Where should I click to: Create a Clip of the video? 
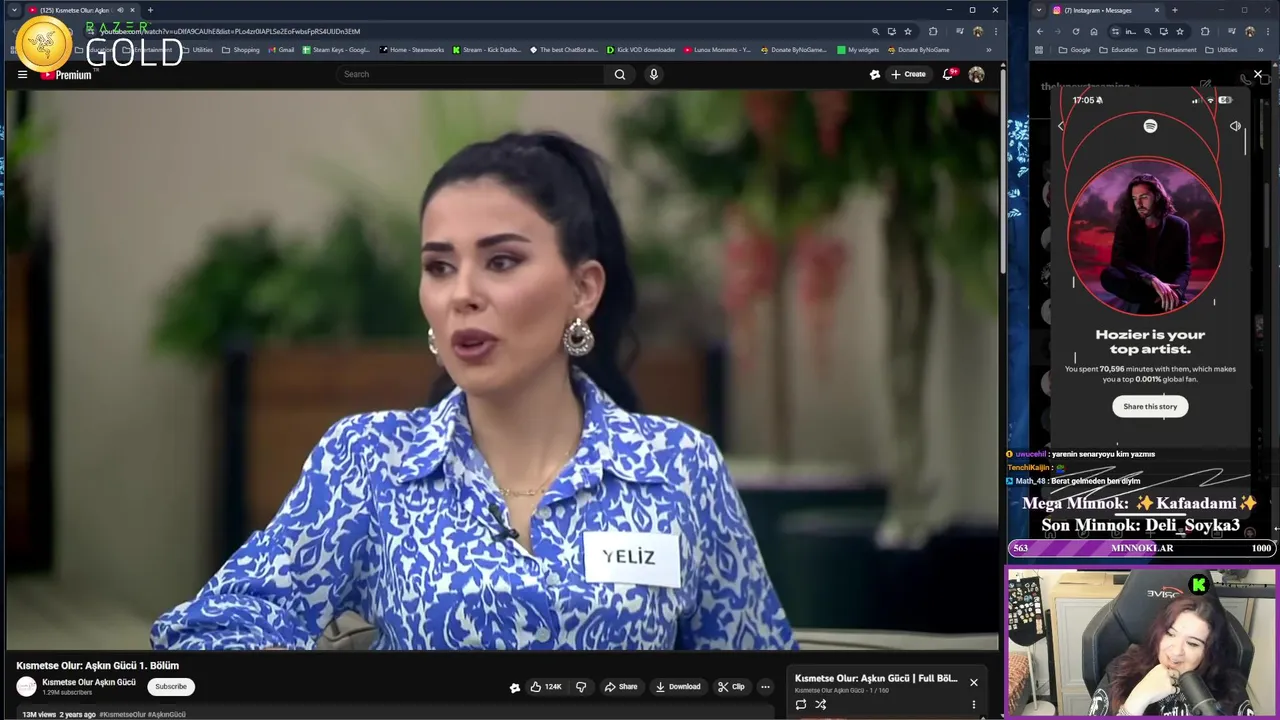(x=731, y=687)
